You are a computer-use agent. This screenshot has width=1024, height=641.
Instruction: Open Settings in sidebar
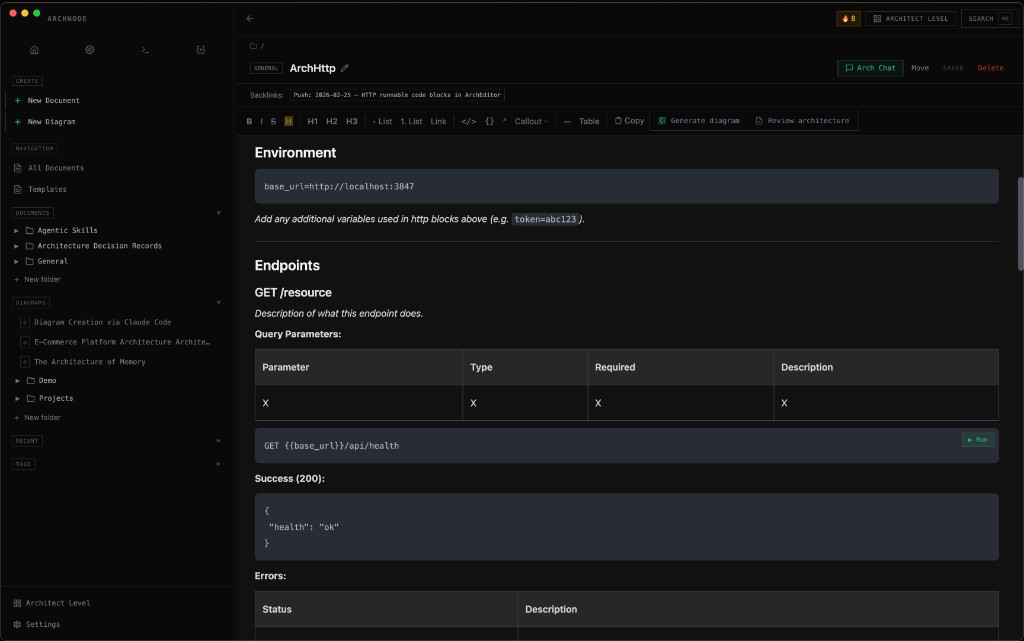37,625
